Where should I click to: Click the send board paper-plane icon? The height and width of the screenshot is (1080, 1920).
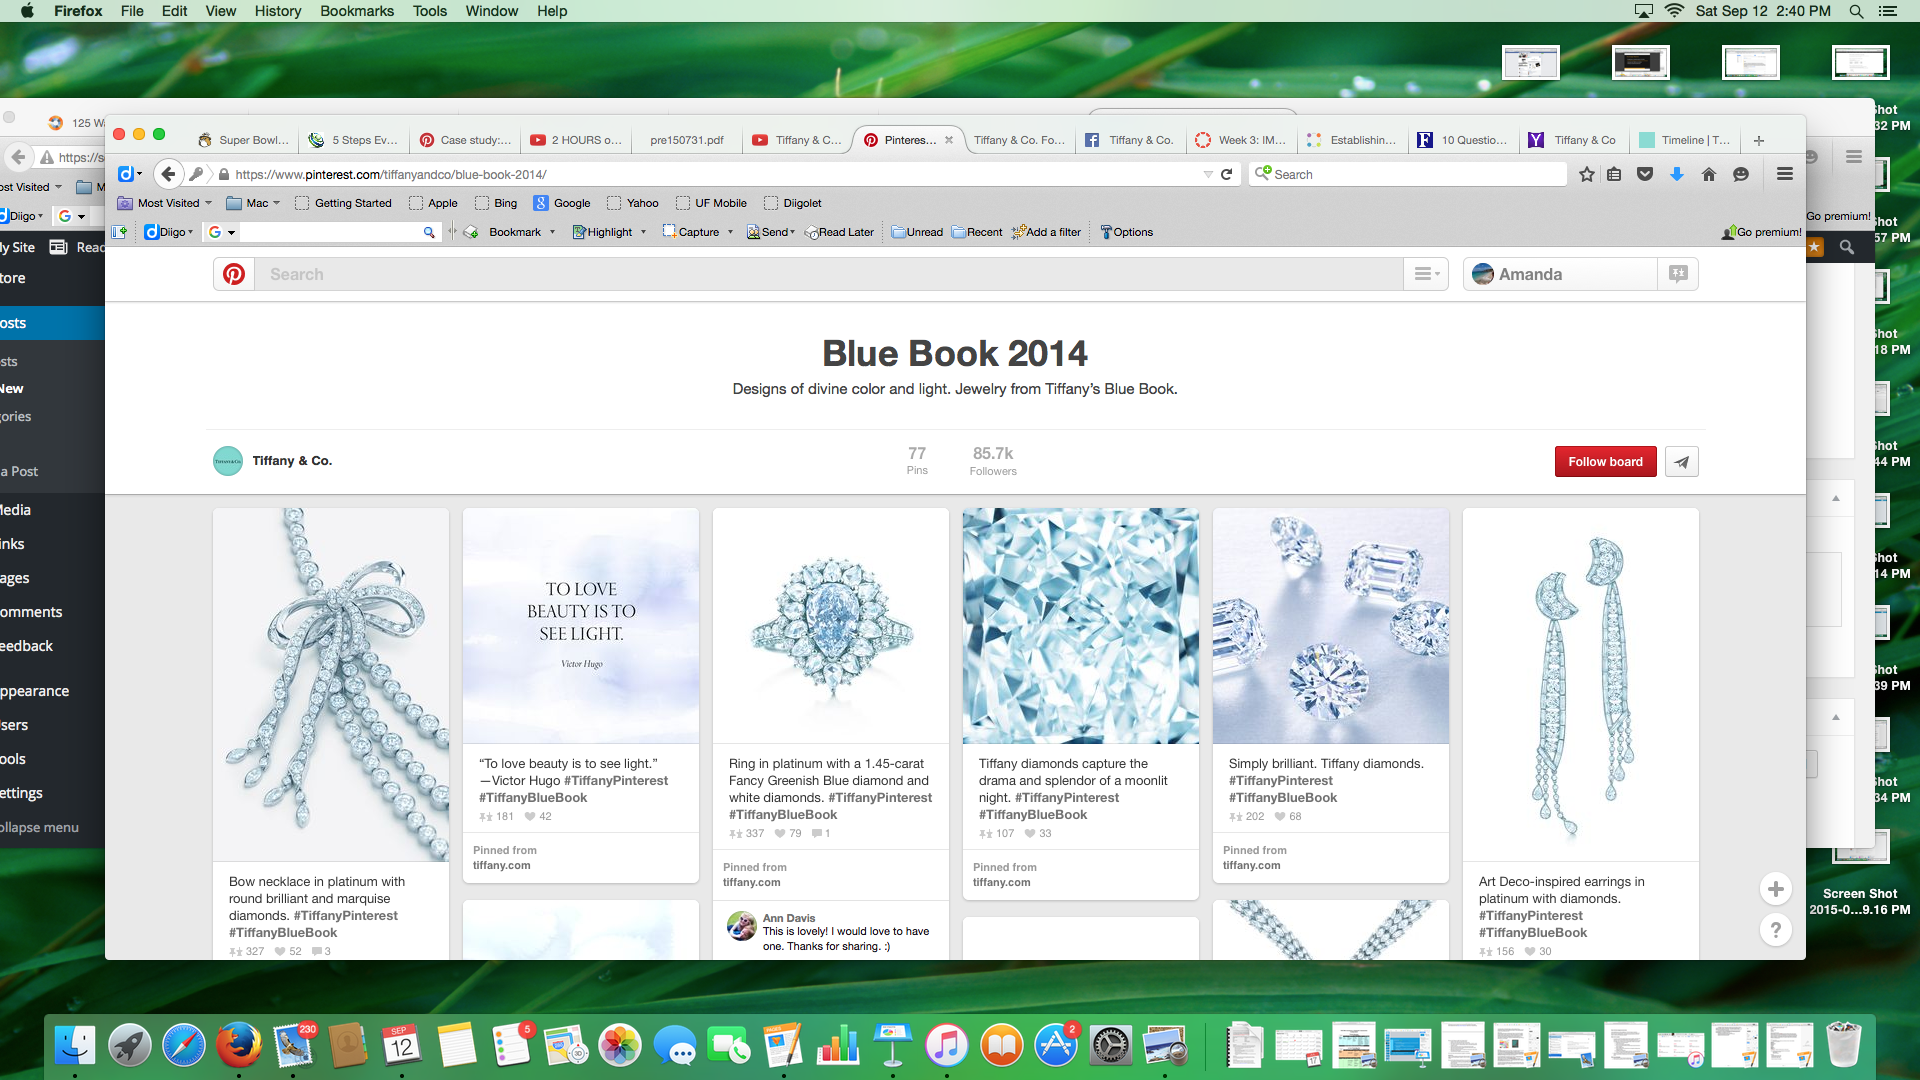(x=1682, y=462)
